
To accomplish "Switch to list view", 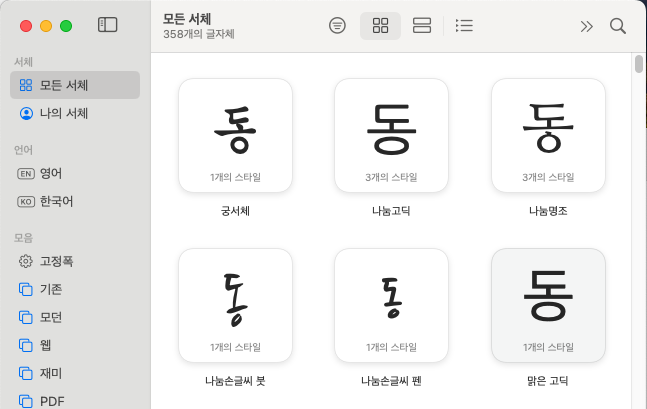I will [x=464, y=26].
